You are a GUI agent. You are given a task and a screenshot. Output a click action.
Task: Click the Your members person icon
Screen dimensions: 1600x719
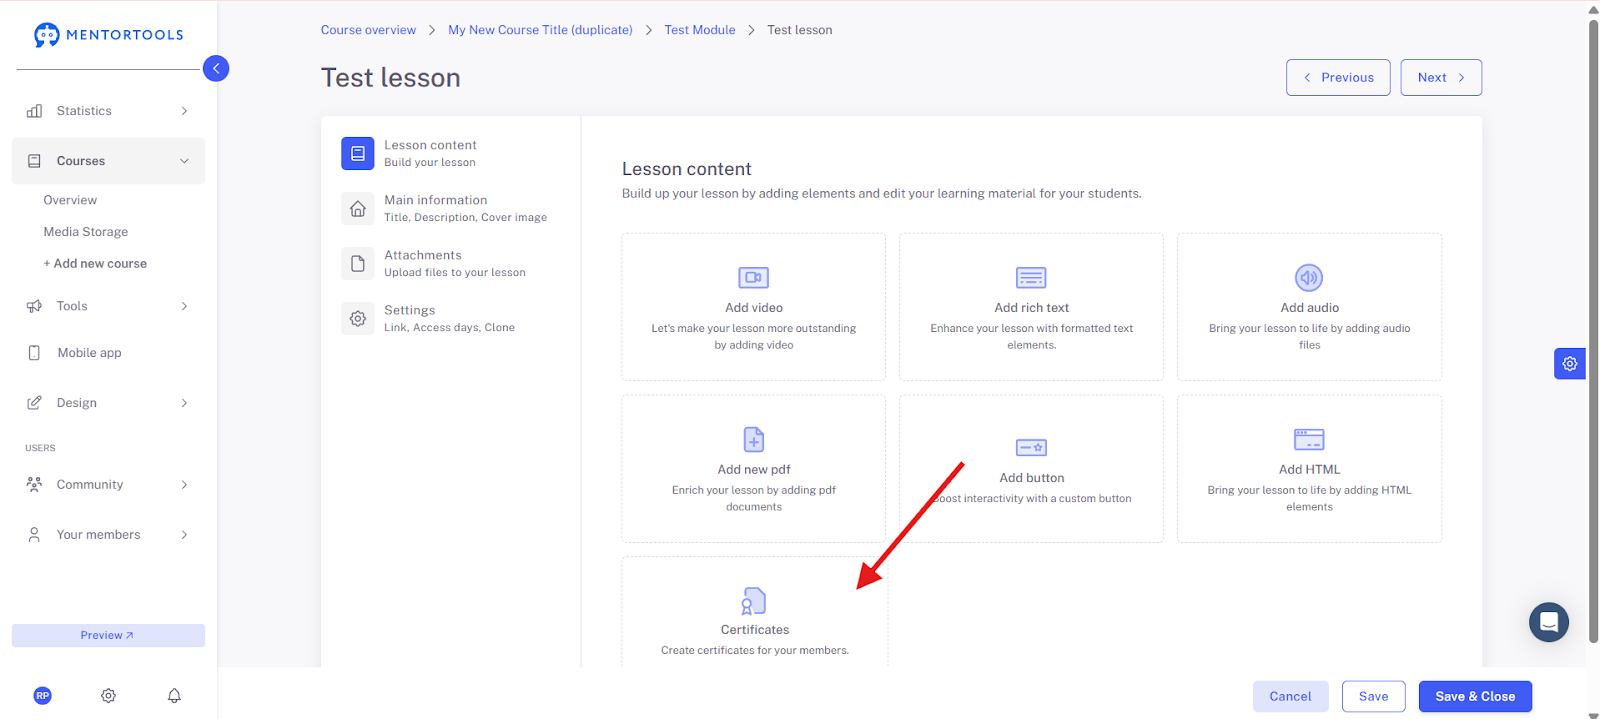pyautogui.click(x=34, y=535)
